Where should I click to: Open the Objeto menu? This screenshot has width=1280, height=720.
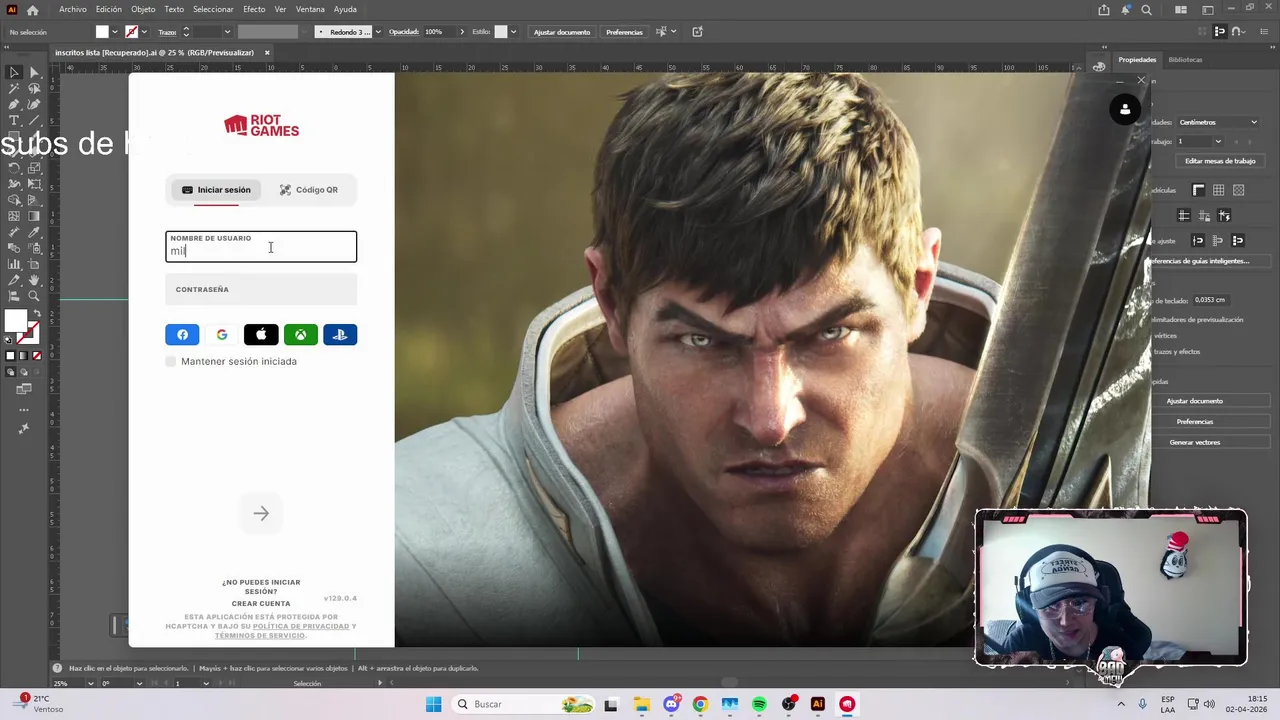[143, 9]
